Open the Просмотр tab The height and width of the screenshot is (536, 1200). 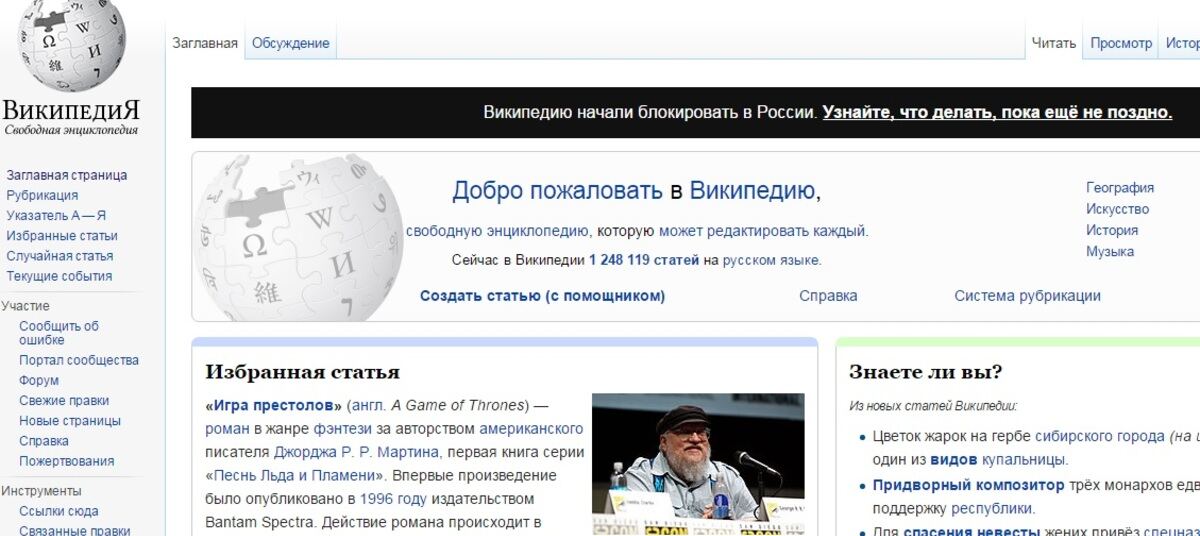[x=1121, y=43]
